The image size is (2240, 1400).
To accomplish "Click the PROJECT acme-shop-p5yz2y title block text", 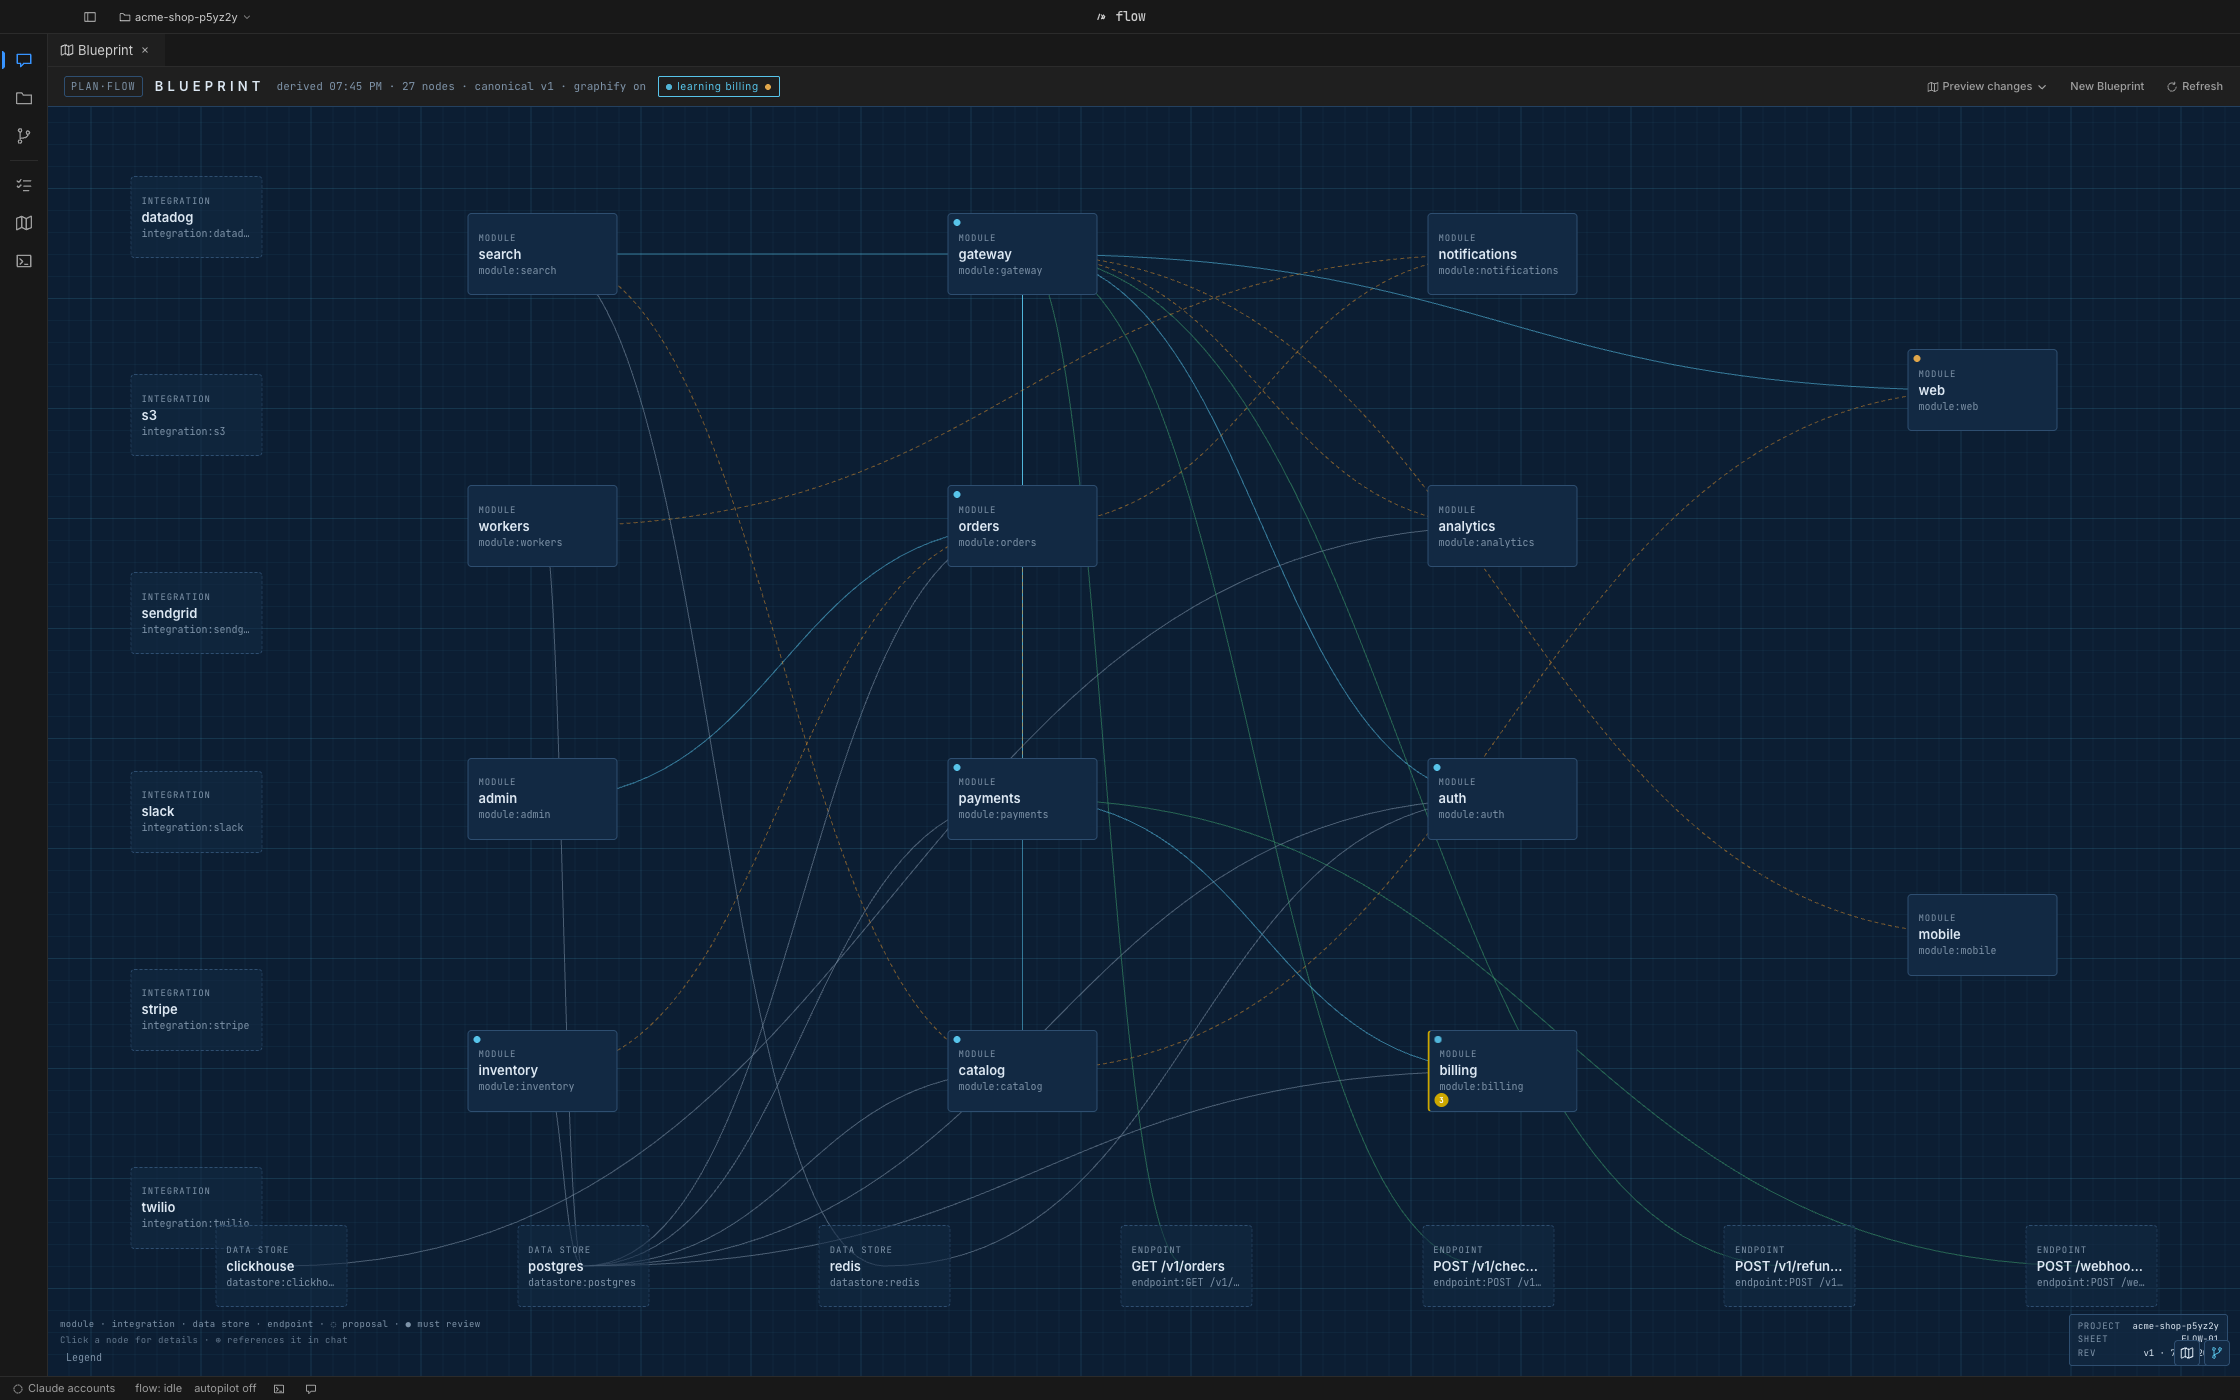I will [x=2148, y=1326].
